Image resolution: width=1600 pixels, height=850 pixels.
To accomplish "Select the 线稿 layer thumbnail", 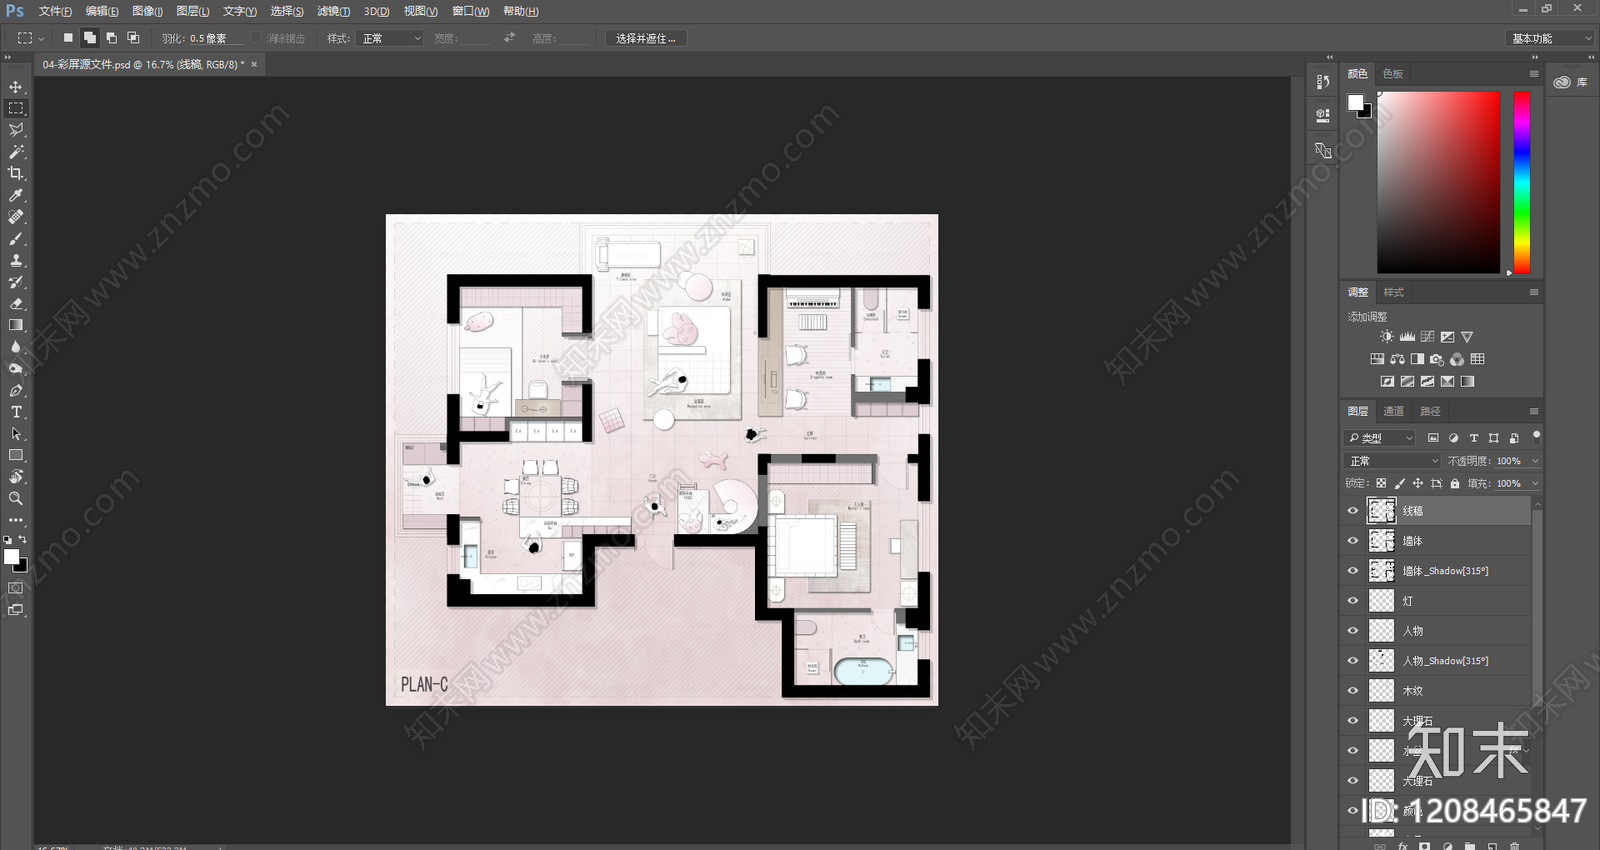I will 1381,511.
